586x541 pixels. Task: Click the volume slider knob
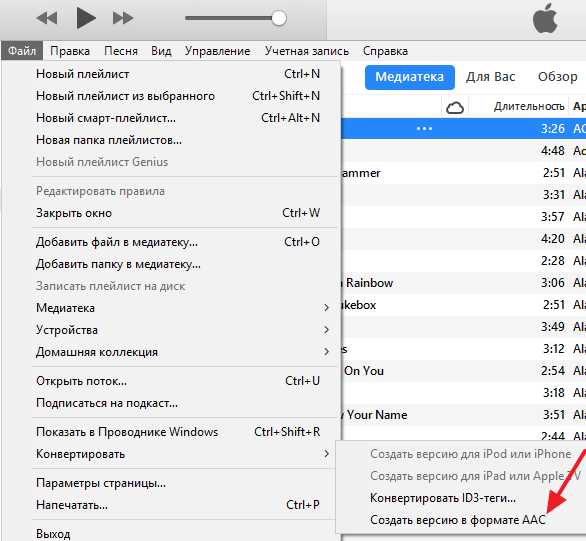pos(278,18)
